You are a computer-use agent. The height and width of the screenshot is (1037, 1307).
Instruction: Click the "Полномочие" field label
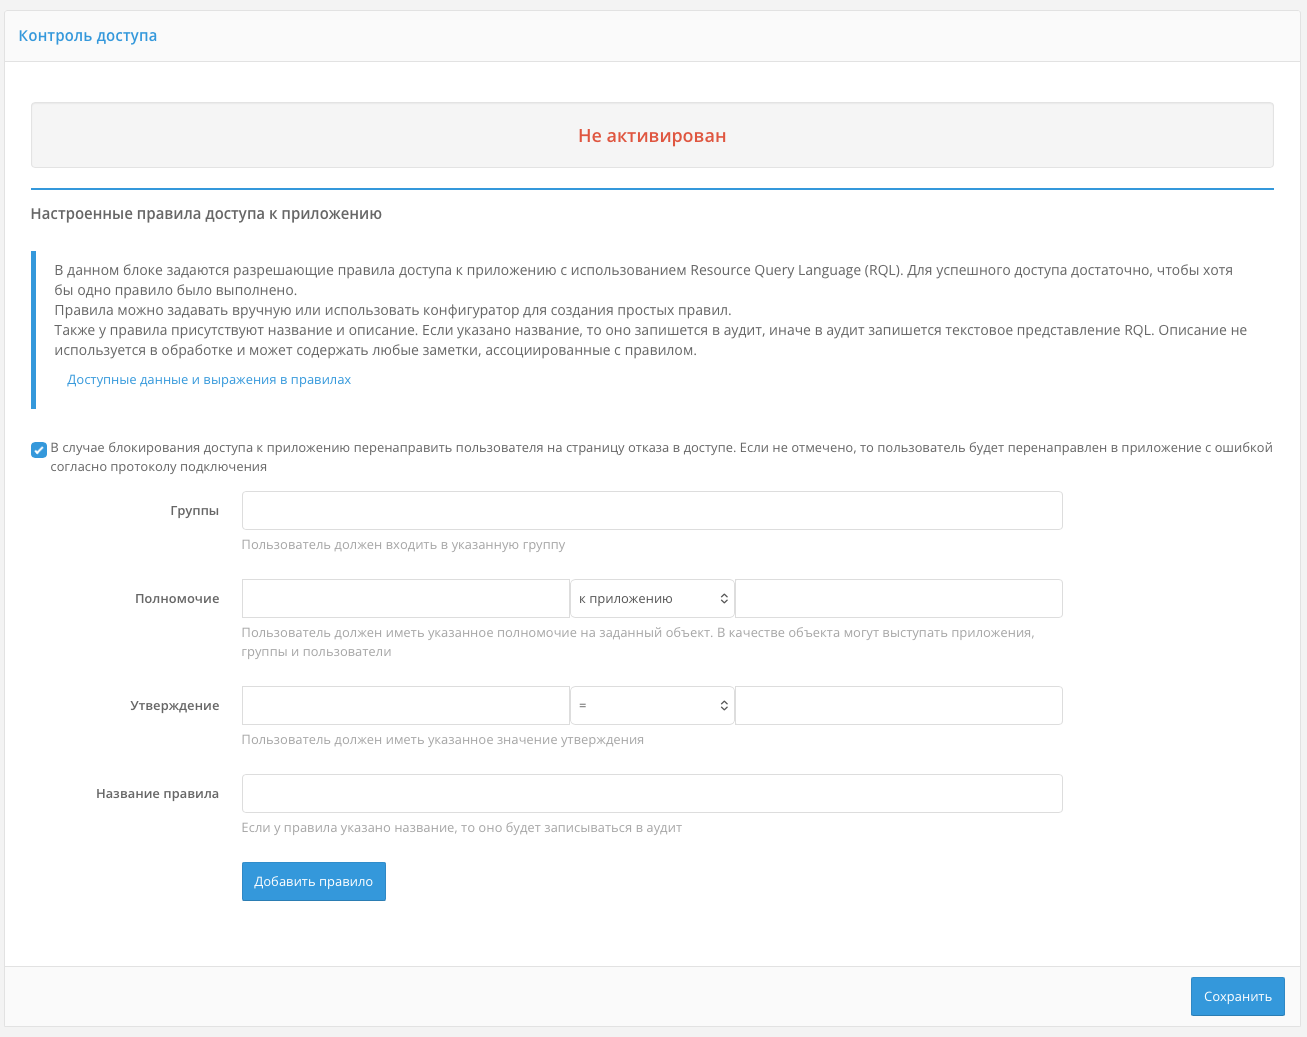coord(177,599)
